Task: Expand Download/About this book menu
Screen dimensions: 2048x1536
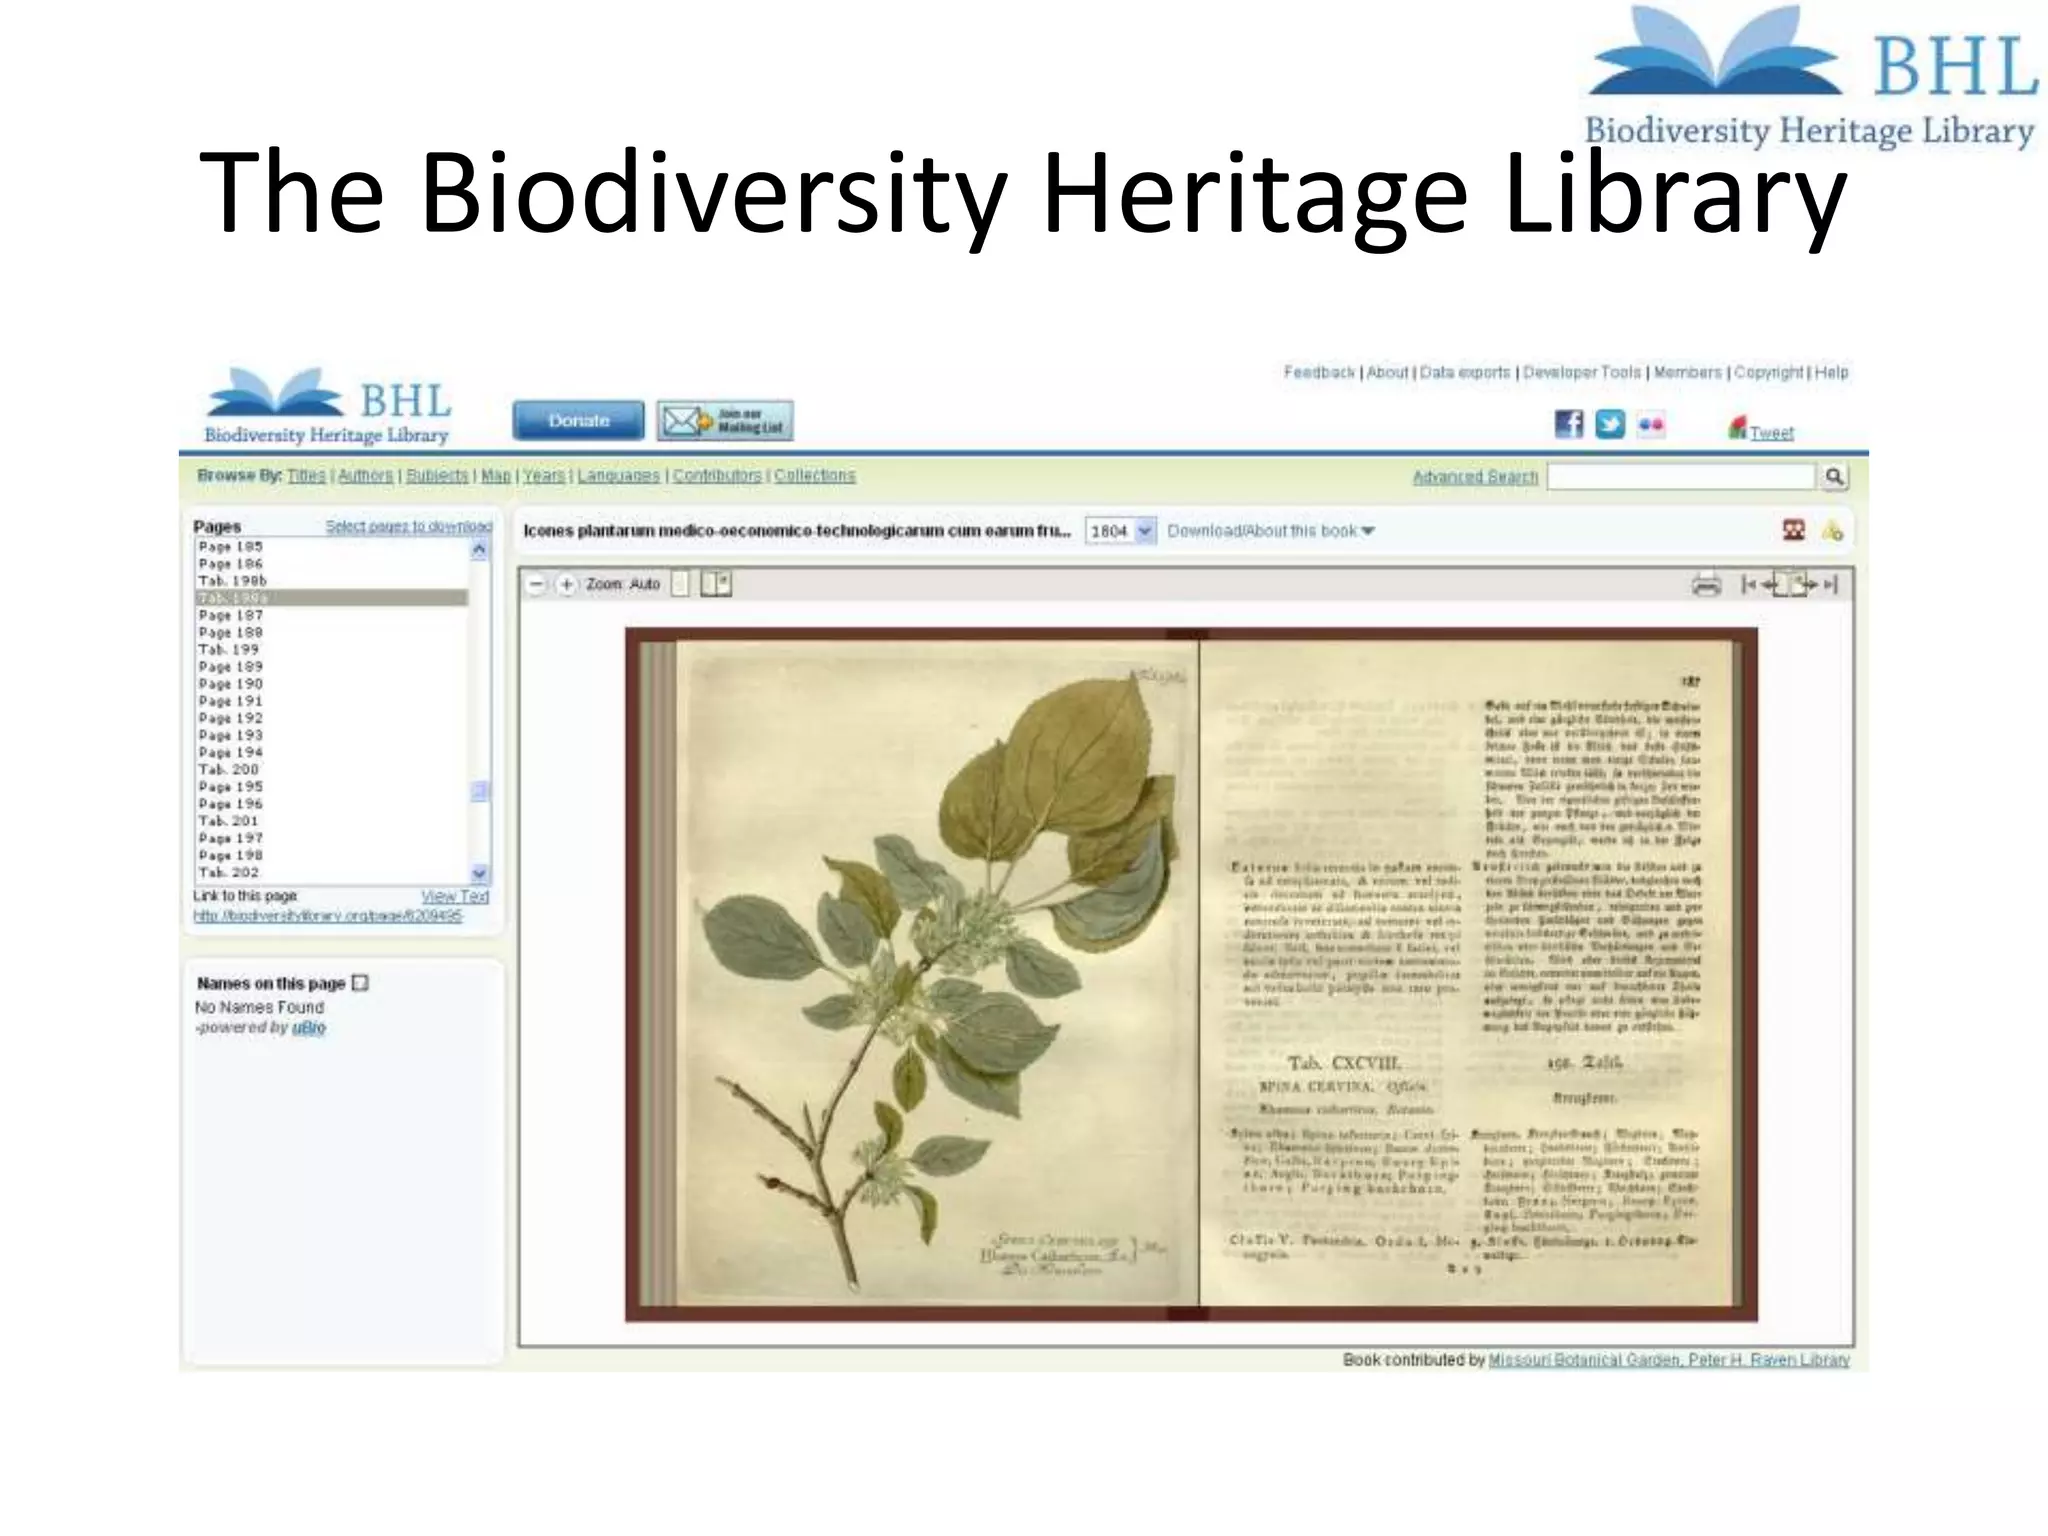Action: tap(1271, 531)
